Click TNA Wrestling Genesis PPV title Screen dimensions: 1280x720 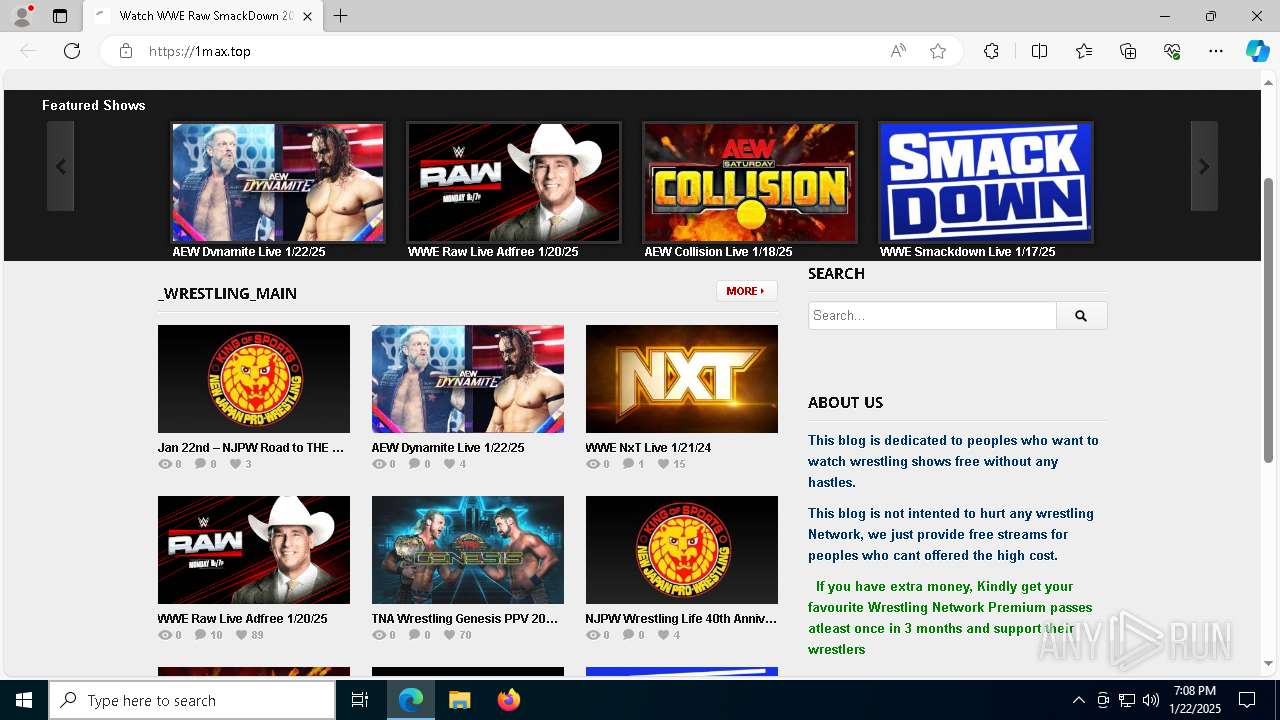(465, 619)
